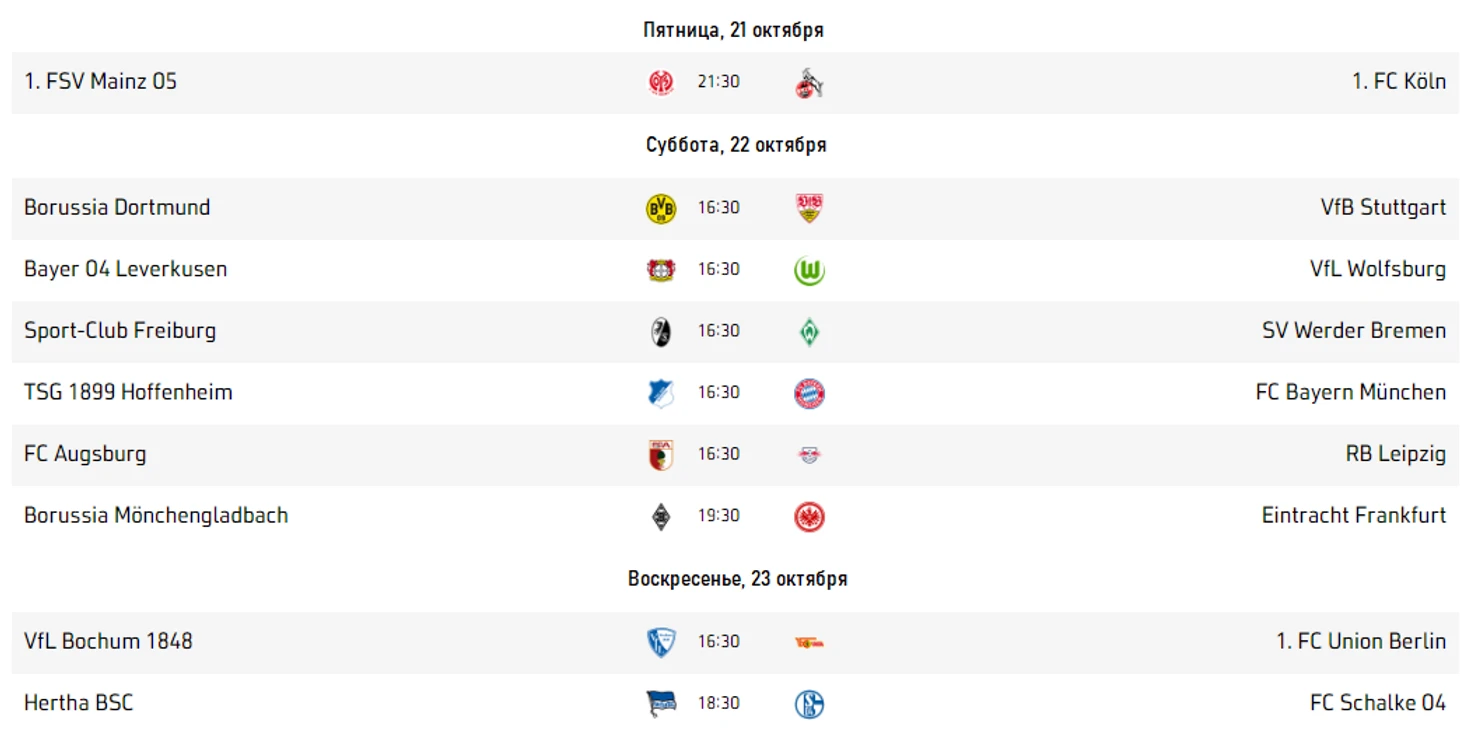Open the Sport-Club Freiburg team link
Image resolution: width=1460 pixels, height=736 pixels.
click(120, 331)
